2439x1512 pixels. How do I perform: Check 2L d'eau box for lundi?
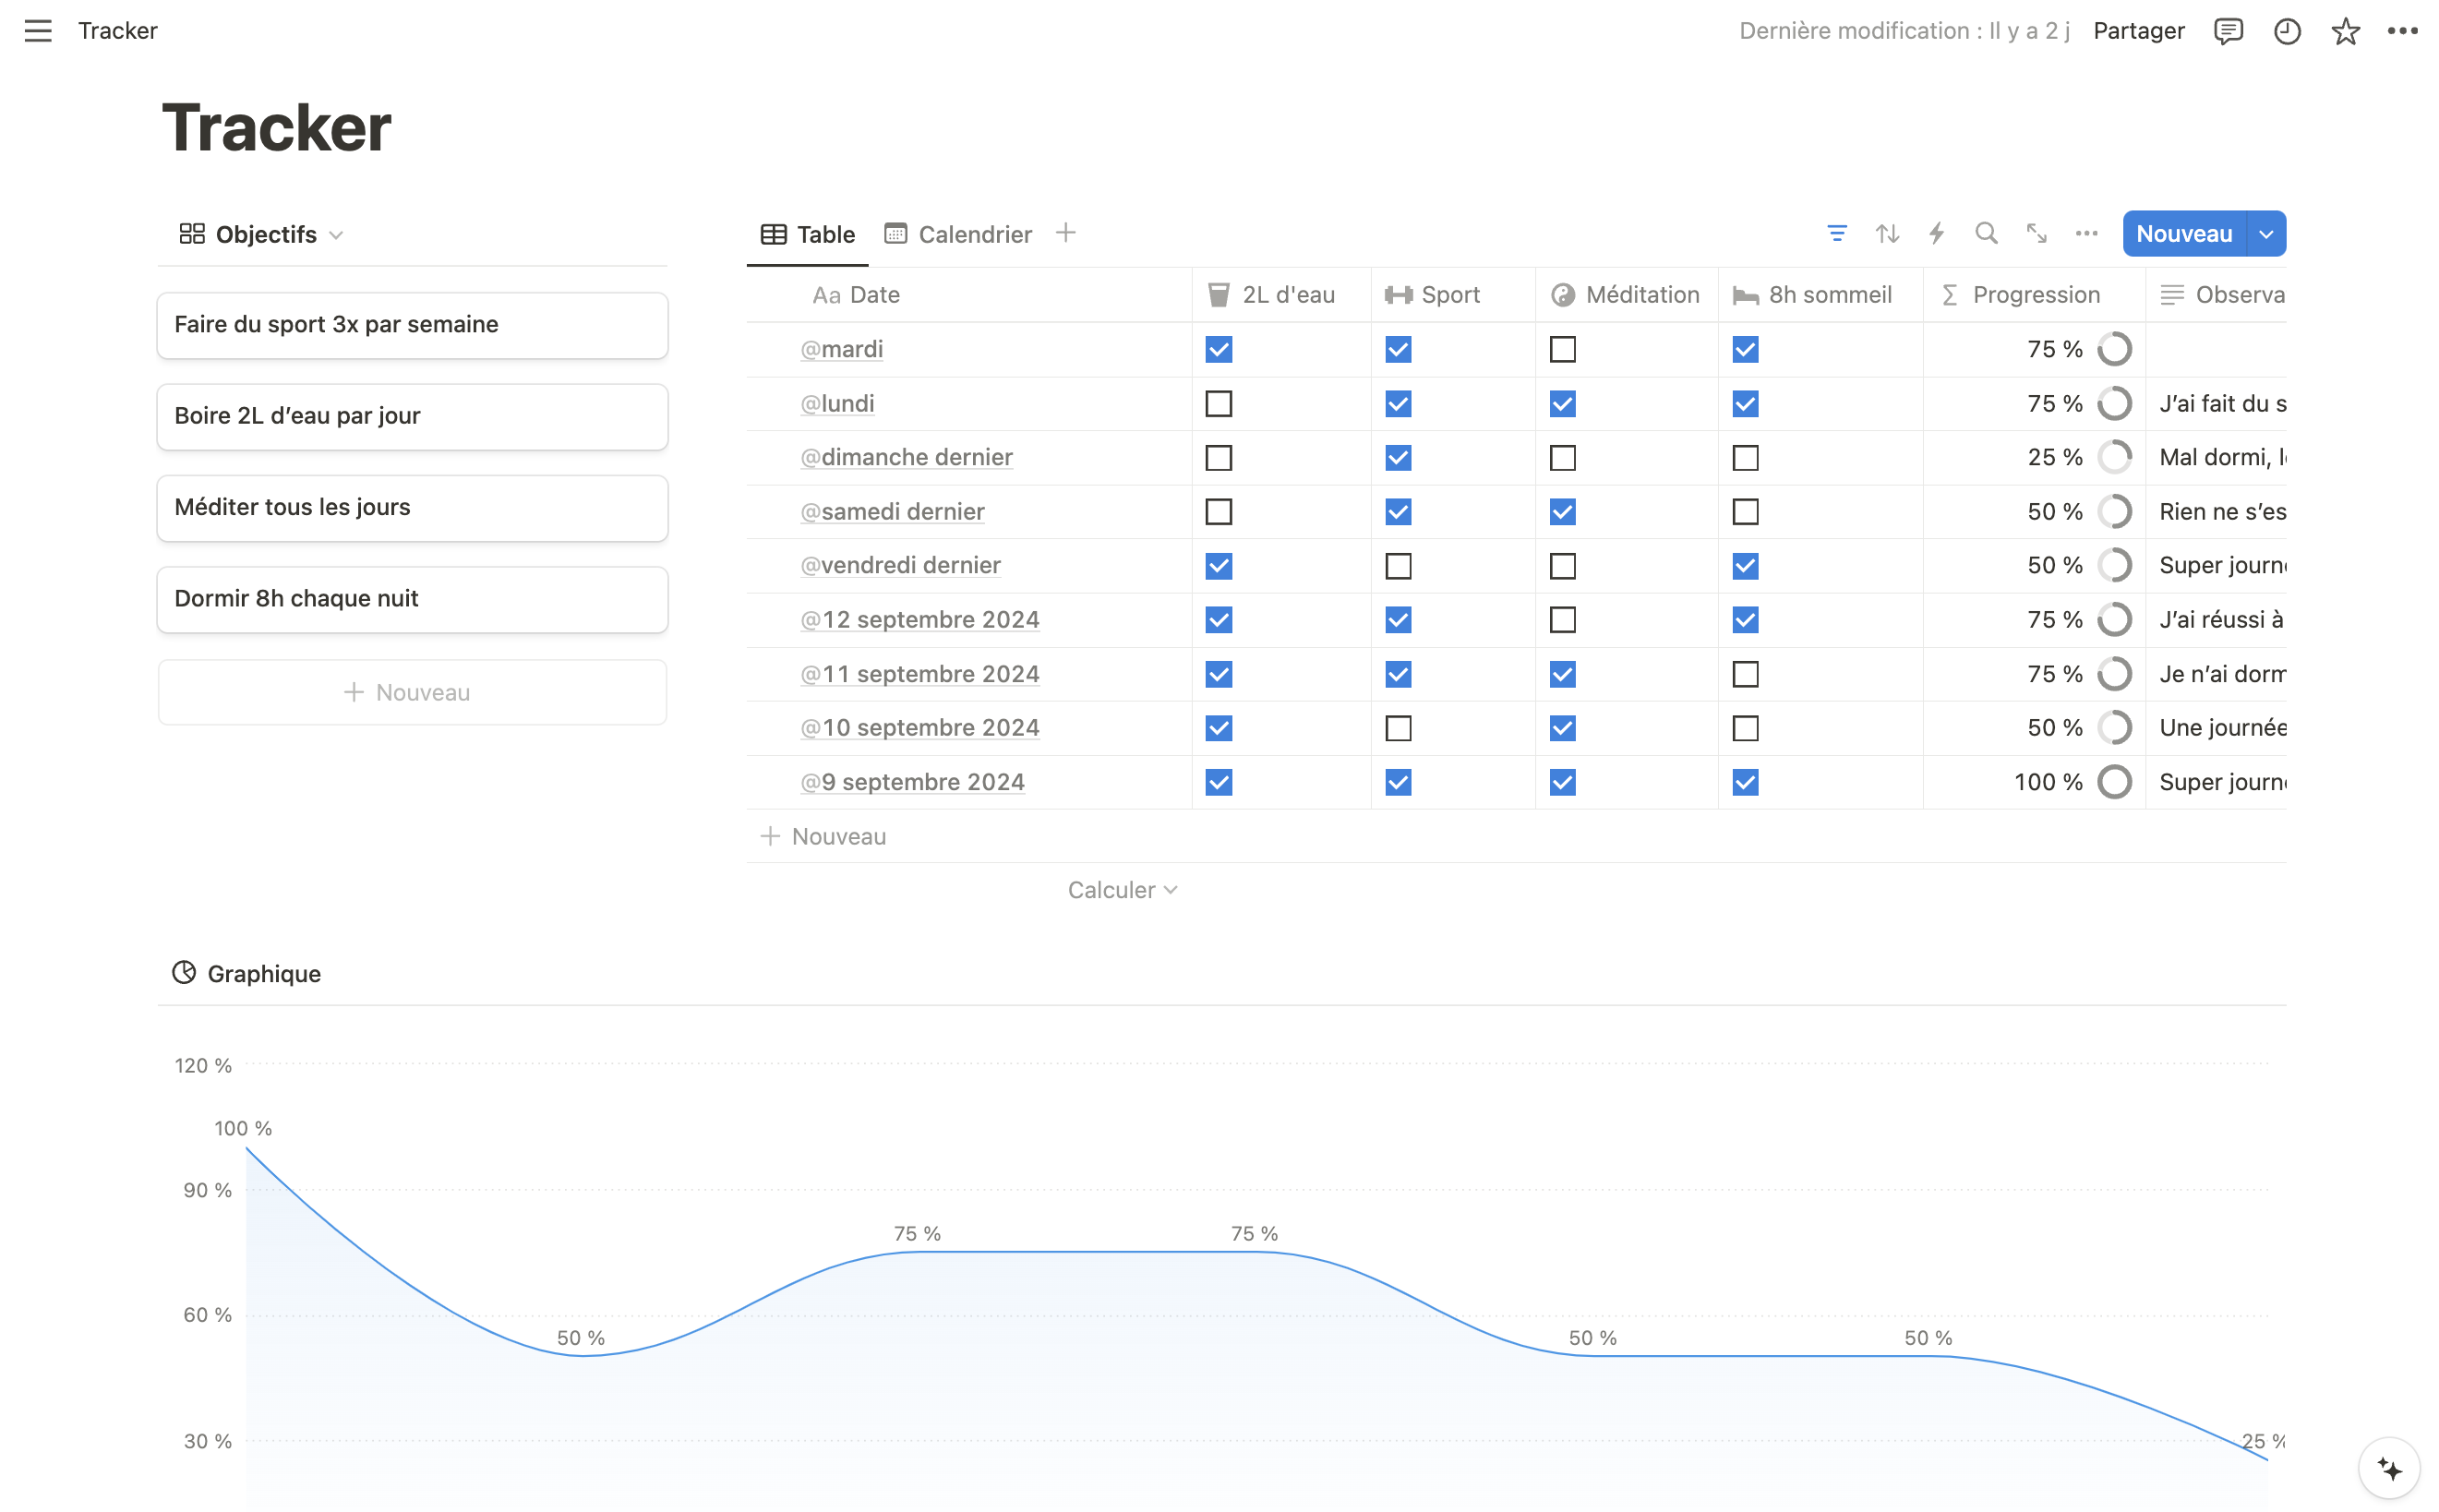point(1218,404)
